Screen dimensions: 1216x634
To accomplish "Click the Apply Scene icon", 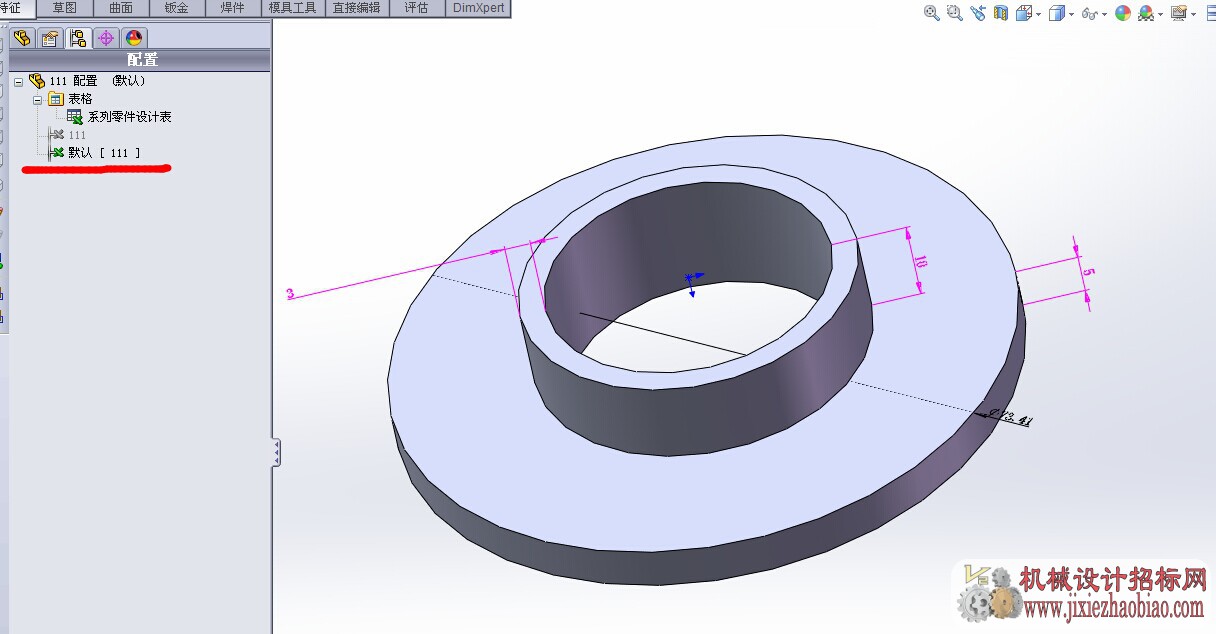I will pyautogui.click(x=1146, y=13).
